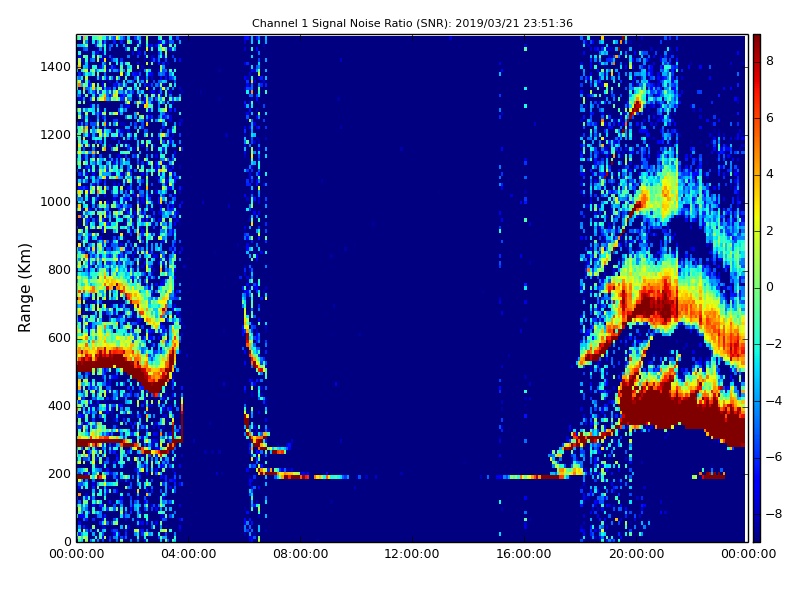
Task: Click the 04:00:00 time axis label
Action: pyautogui.click(x=189, y=554)
